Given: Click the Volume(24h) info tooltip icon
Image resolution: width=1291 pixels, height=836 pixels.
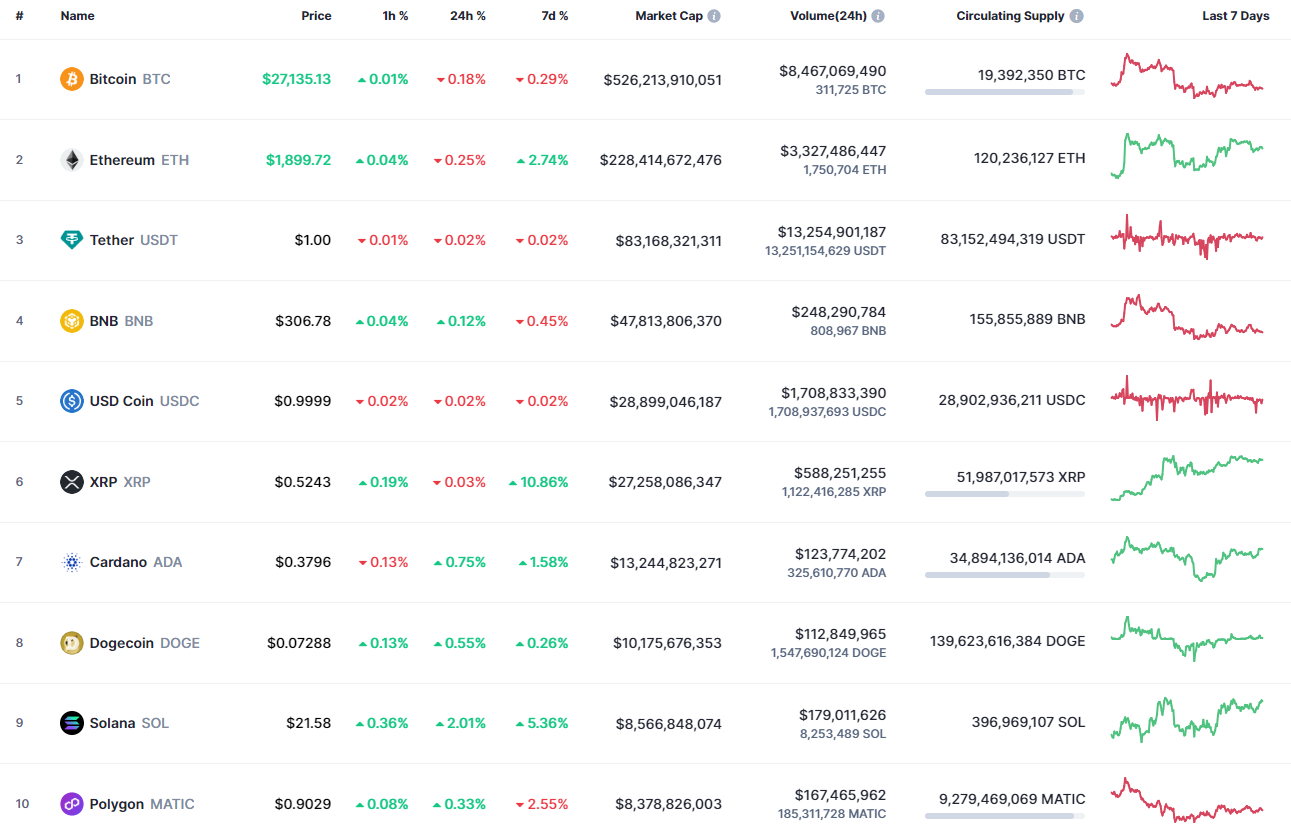Looking at the screenshot, I should pos(878,15).
